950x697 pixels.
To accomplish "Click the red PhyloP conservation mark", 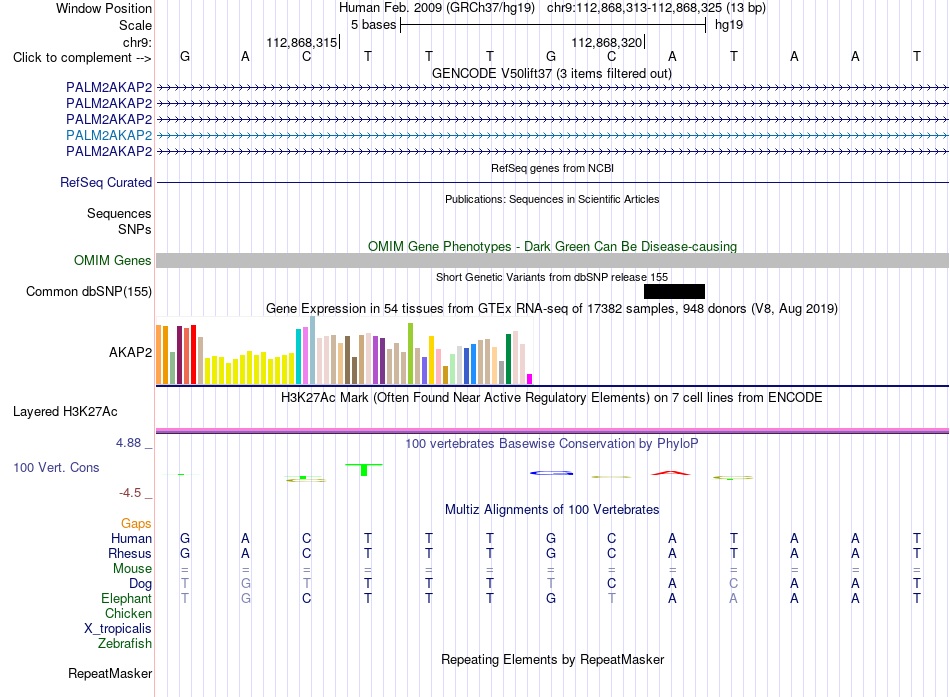I will click(671, 473).
